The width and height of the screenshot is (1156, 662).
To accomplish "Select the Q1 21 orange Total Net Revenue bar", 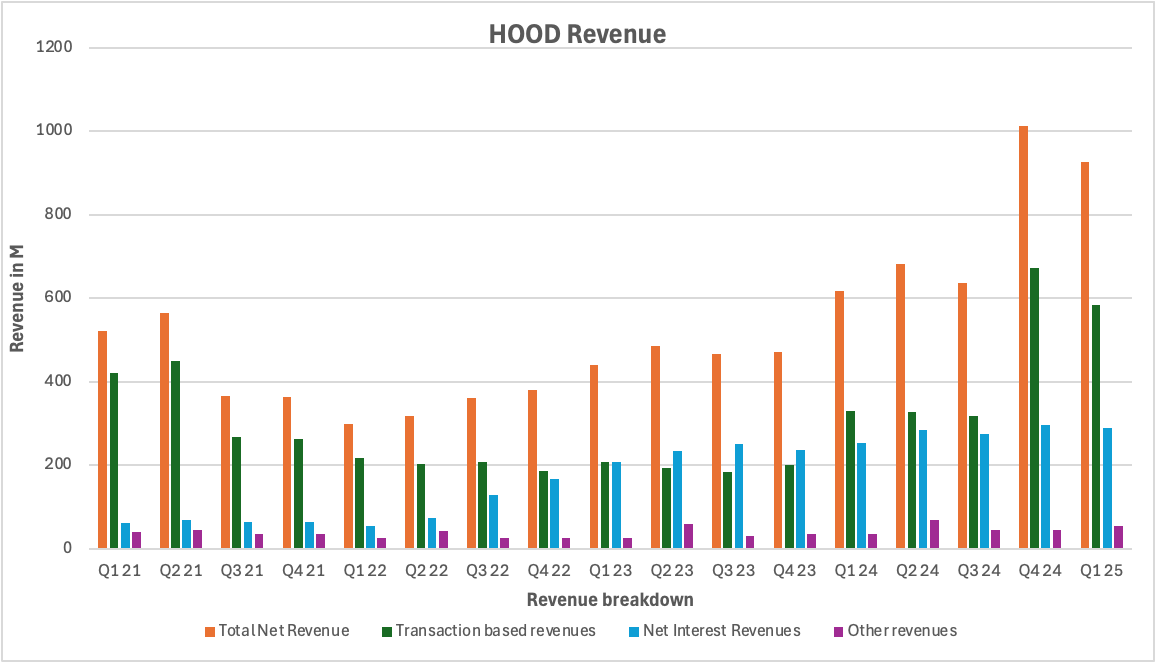I will pyautogui.click(x=102, y=440).
